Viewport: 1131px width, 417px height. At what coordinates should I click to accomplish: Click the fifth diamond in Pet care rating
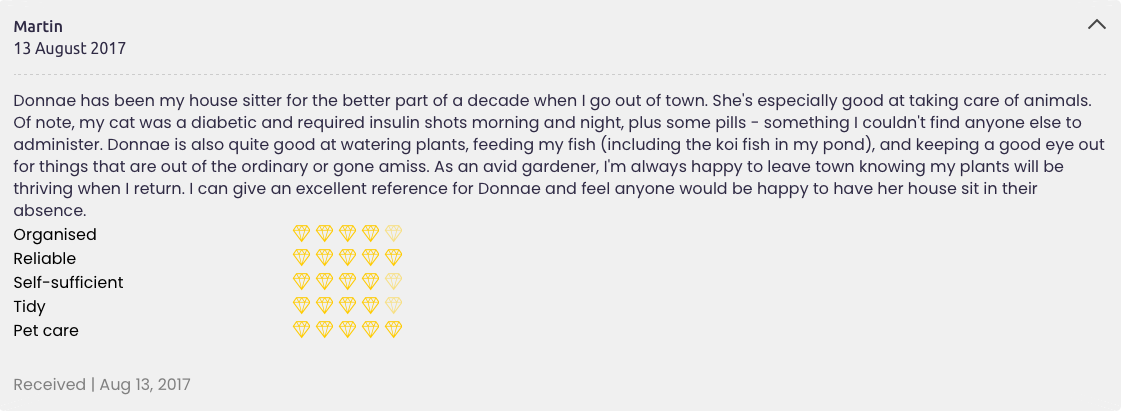click(x=393, y=330)
